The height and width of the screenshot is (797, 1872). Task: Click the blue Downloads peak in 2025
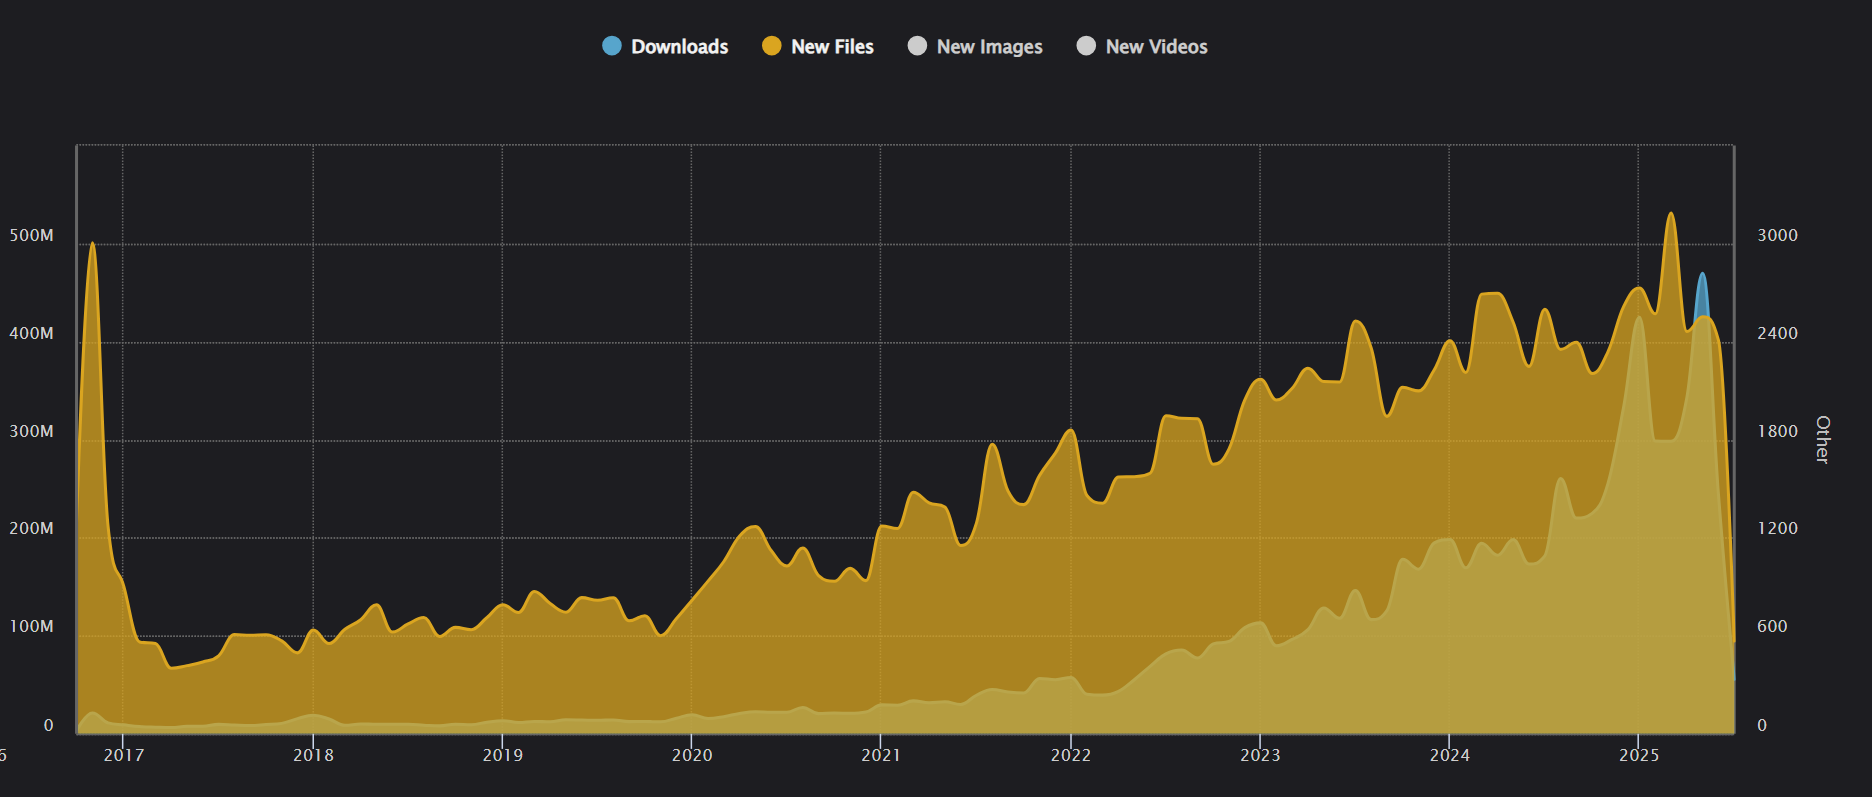(x=1702, y=274)
